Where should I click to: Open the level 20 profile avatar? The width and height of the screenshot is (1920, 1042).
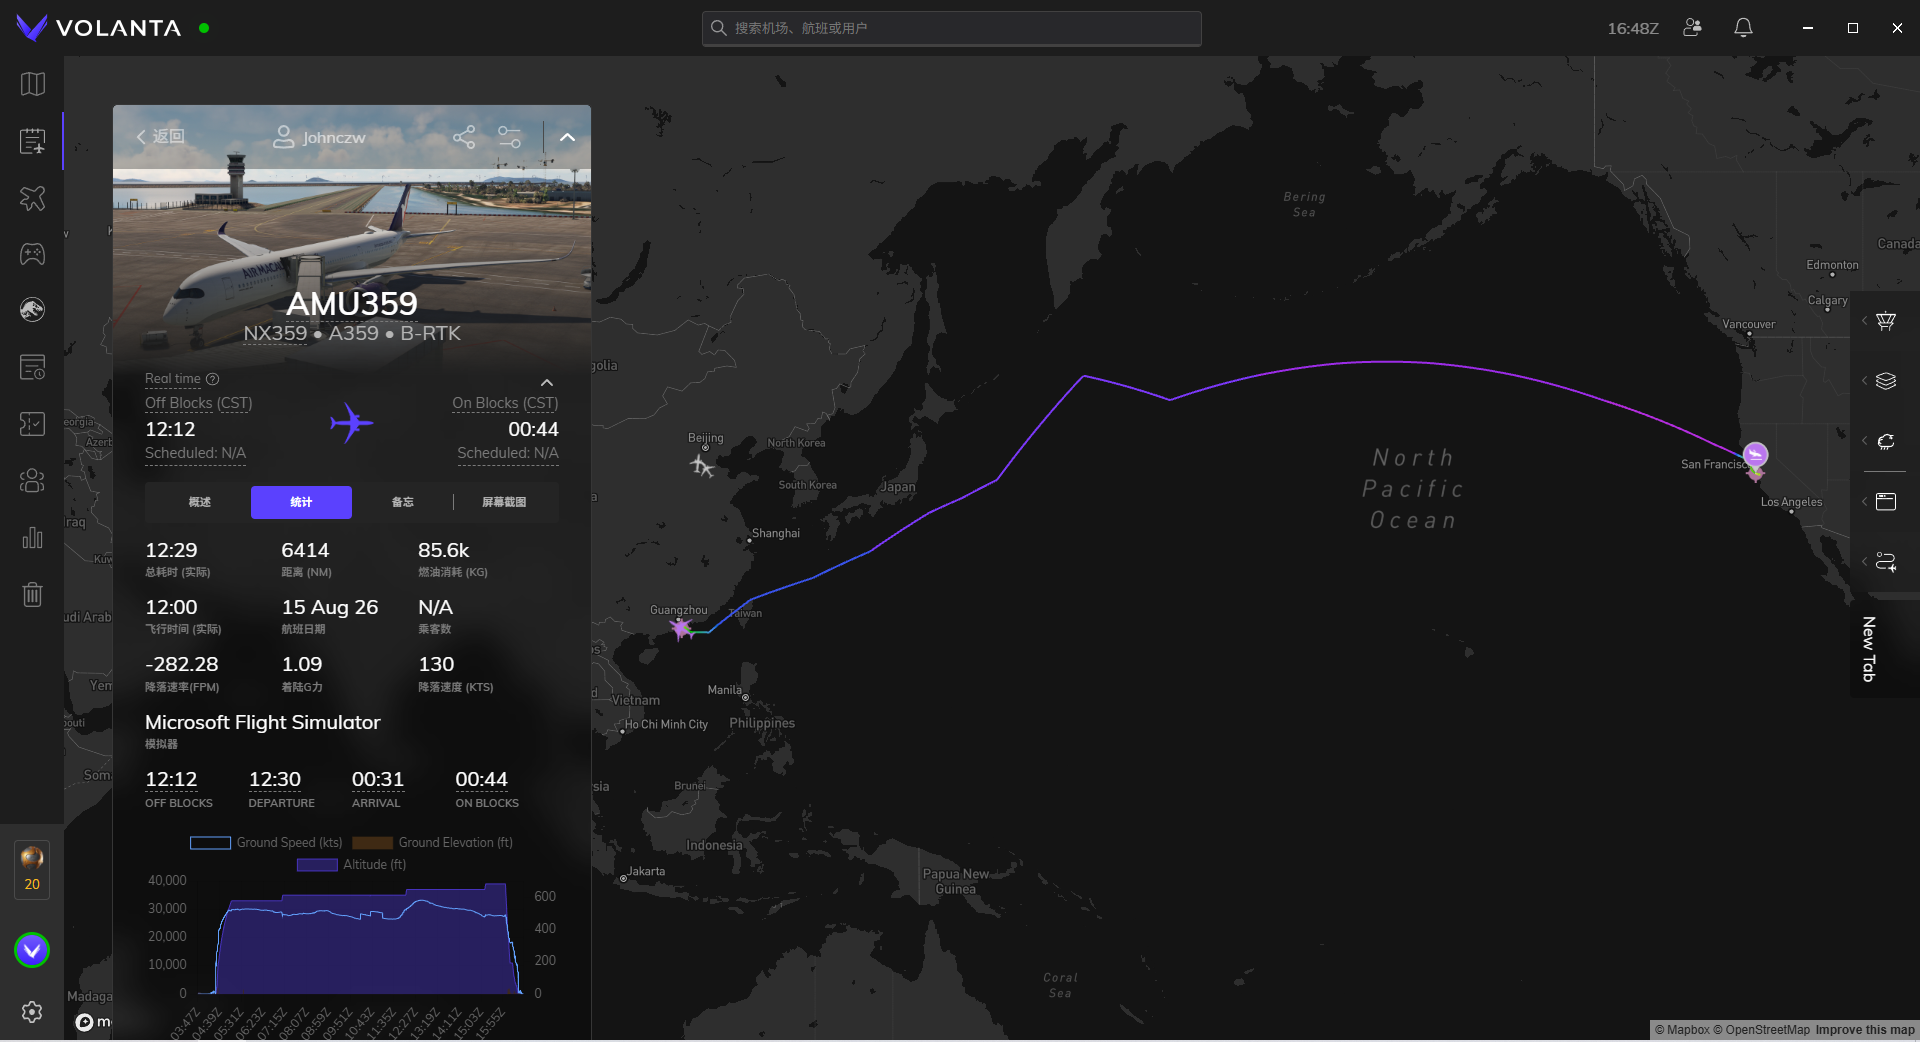click(32, 869)
